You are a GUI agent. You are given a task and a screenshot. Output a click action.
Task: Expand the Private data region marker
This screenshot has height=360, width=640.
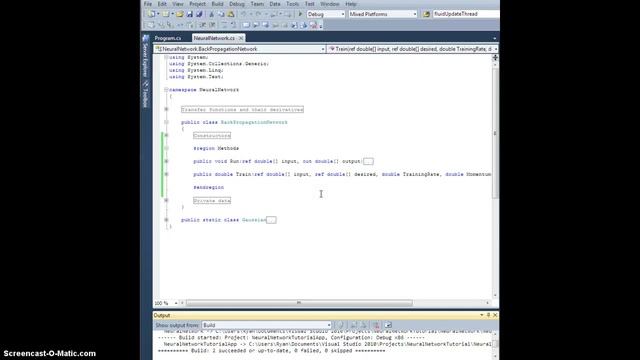[166, 200]
